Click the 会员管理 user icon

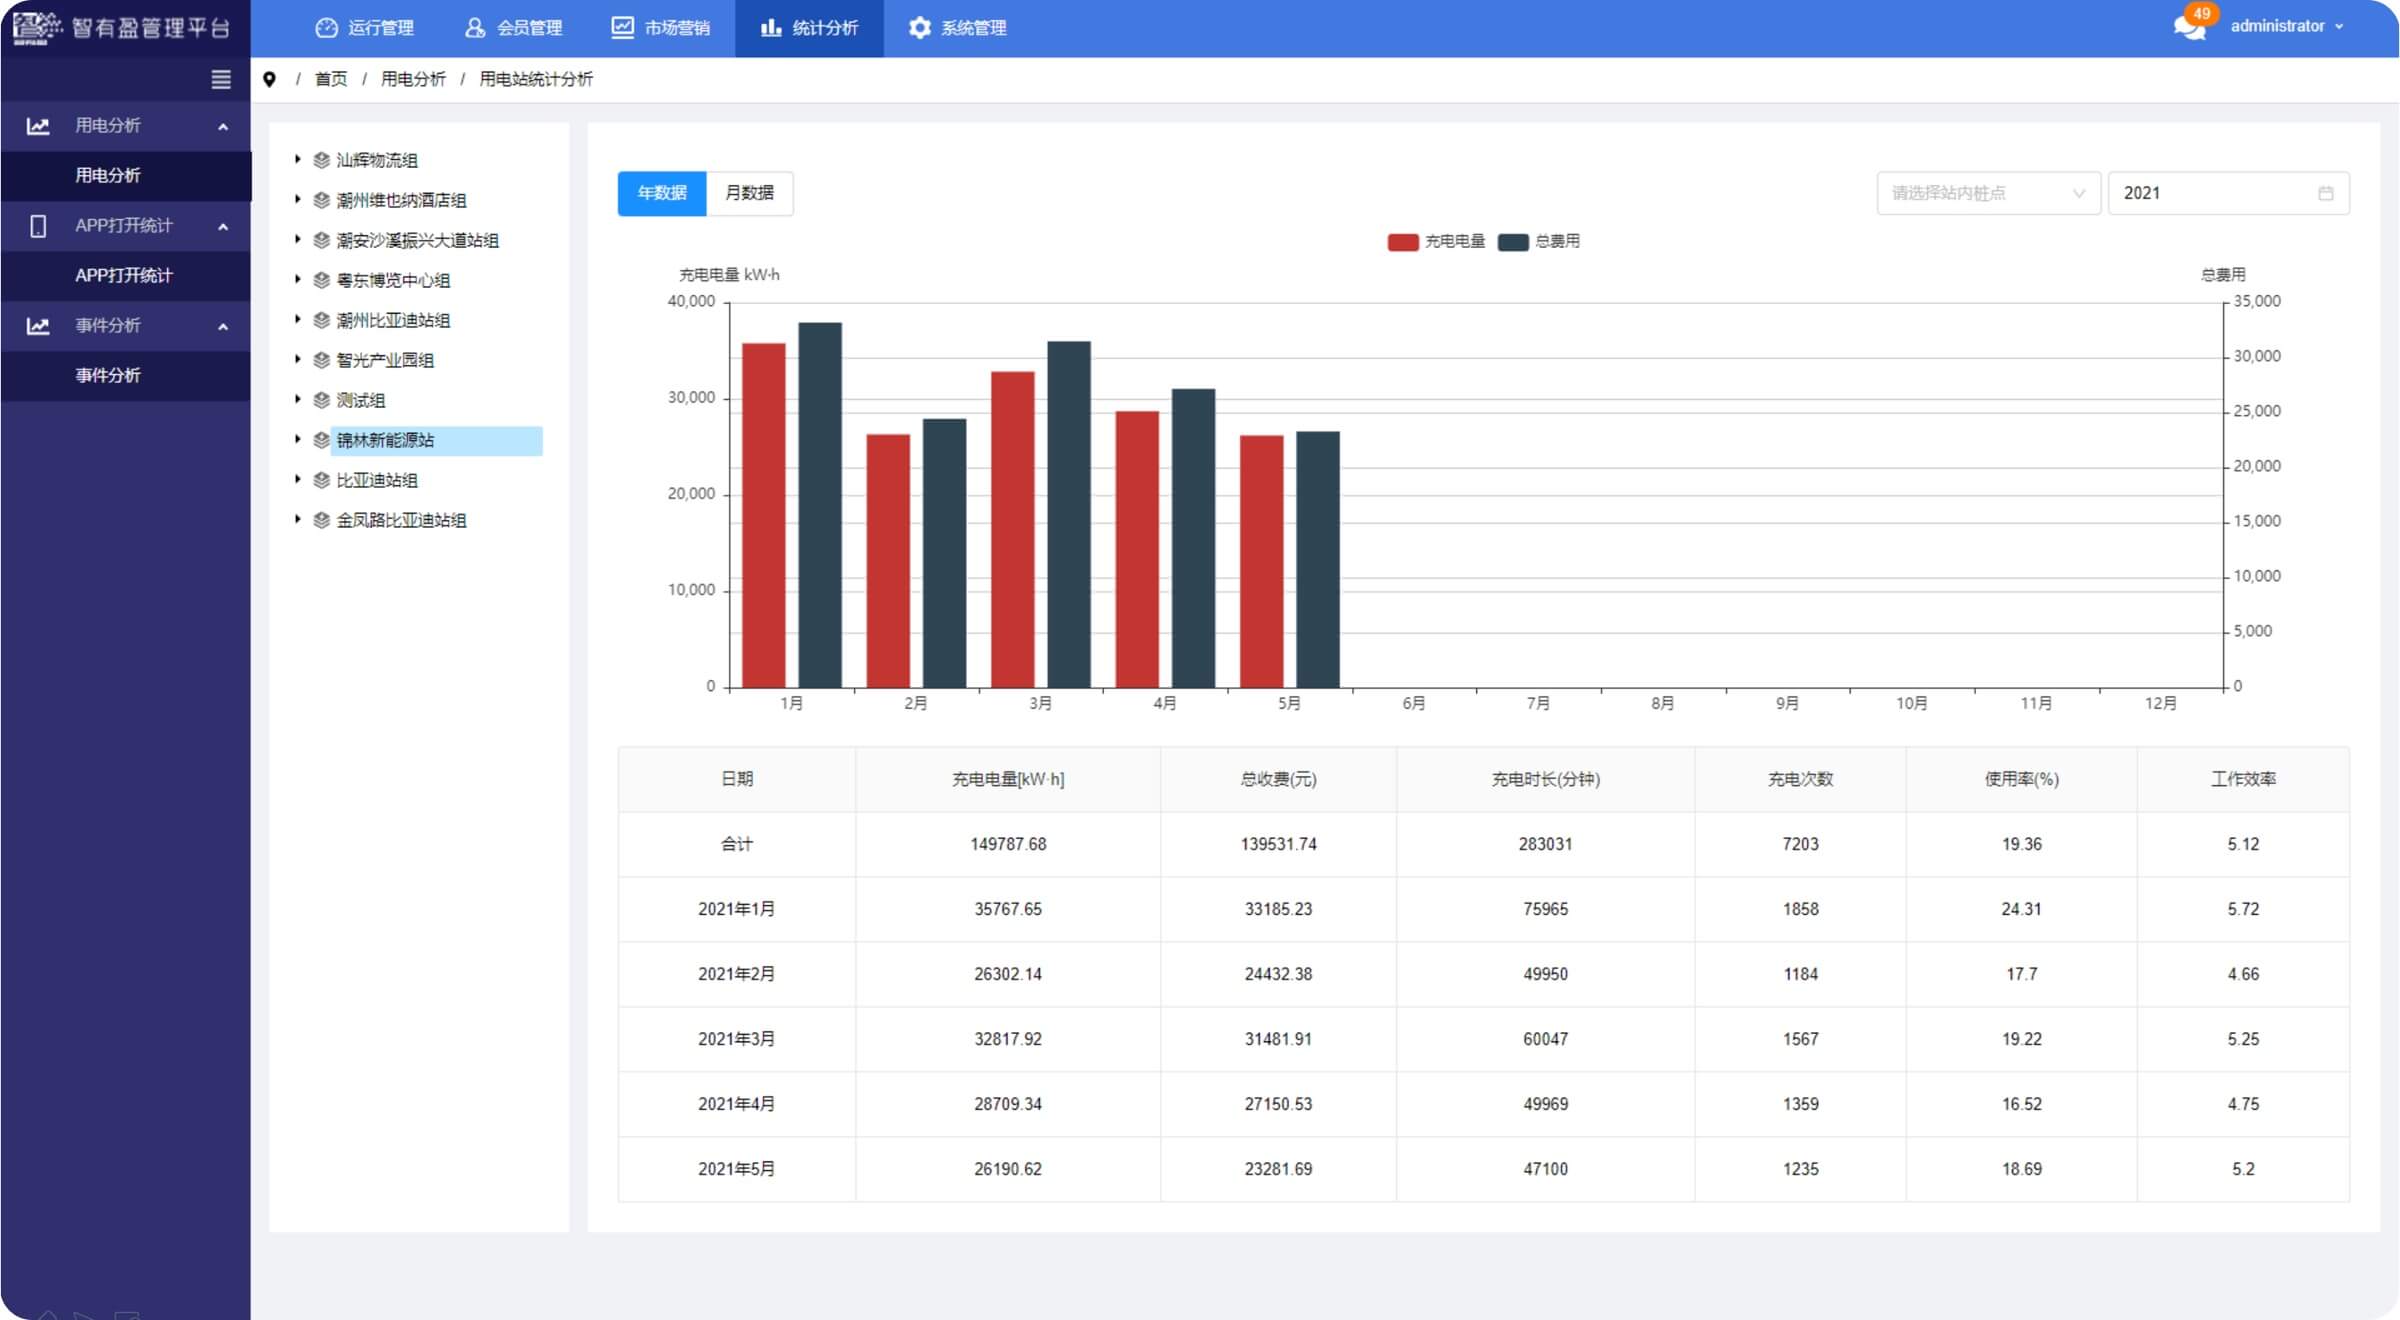tap(475, 28)
